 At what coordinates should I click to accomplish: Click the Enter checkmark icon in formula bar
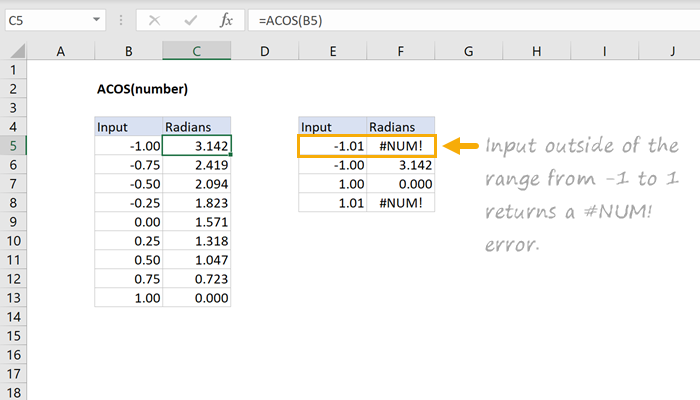click(190, 19)
